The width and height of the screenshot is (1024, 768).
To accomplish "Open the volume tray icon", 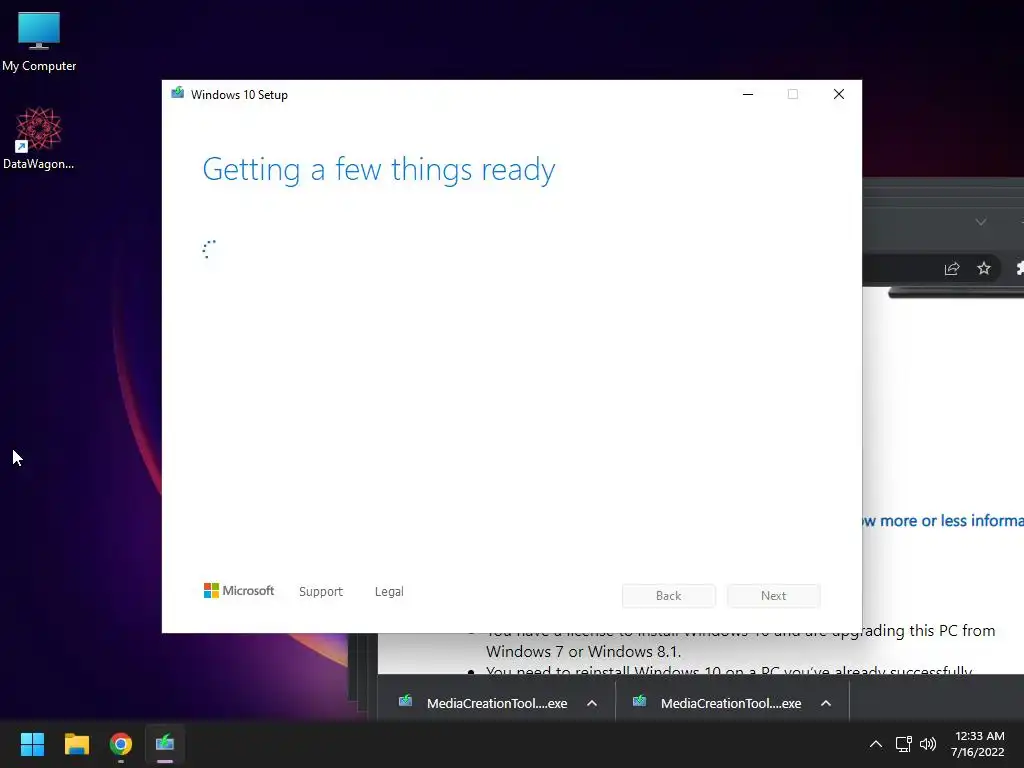I will (927, 744).
